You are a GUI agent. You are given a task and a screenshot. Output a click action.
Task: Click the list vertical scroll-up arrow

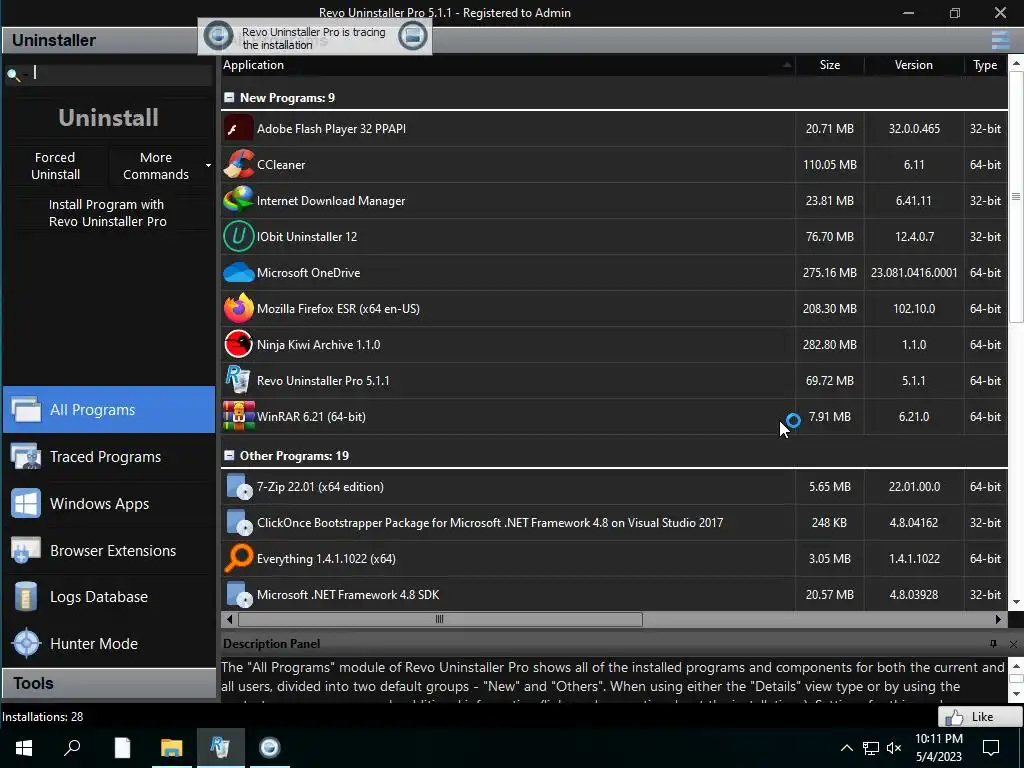[1016, 63]
